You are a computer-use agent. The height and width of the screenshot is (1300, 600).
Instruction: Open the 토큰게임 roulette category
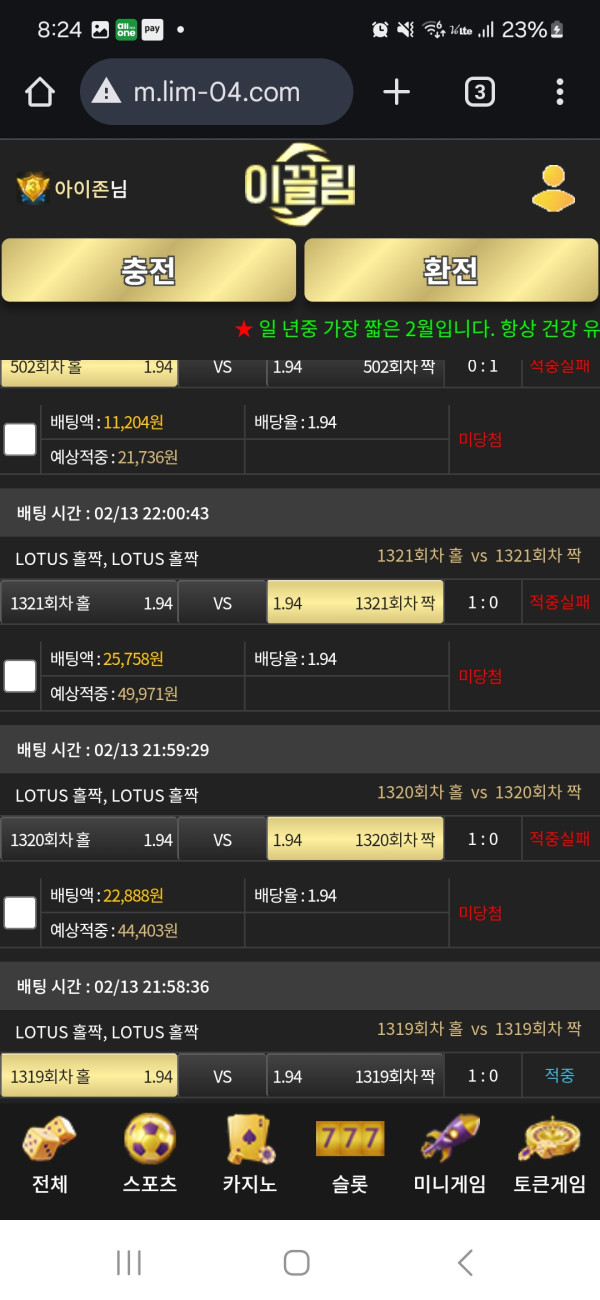550,1155
